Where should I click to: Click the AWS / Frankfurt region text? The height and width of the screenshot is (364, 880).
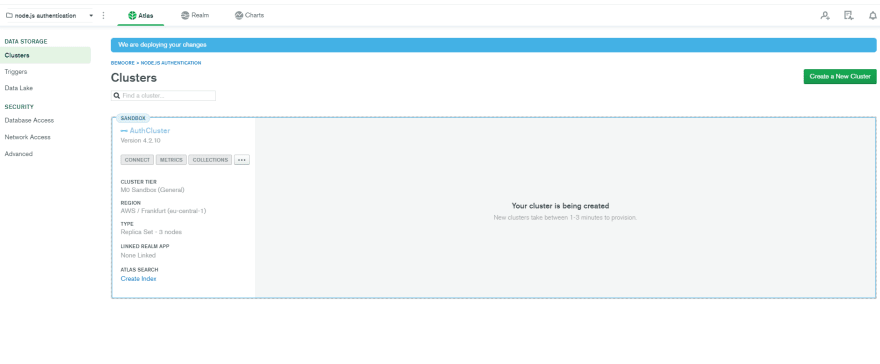coord(163,211)
